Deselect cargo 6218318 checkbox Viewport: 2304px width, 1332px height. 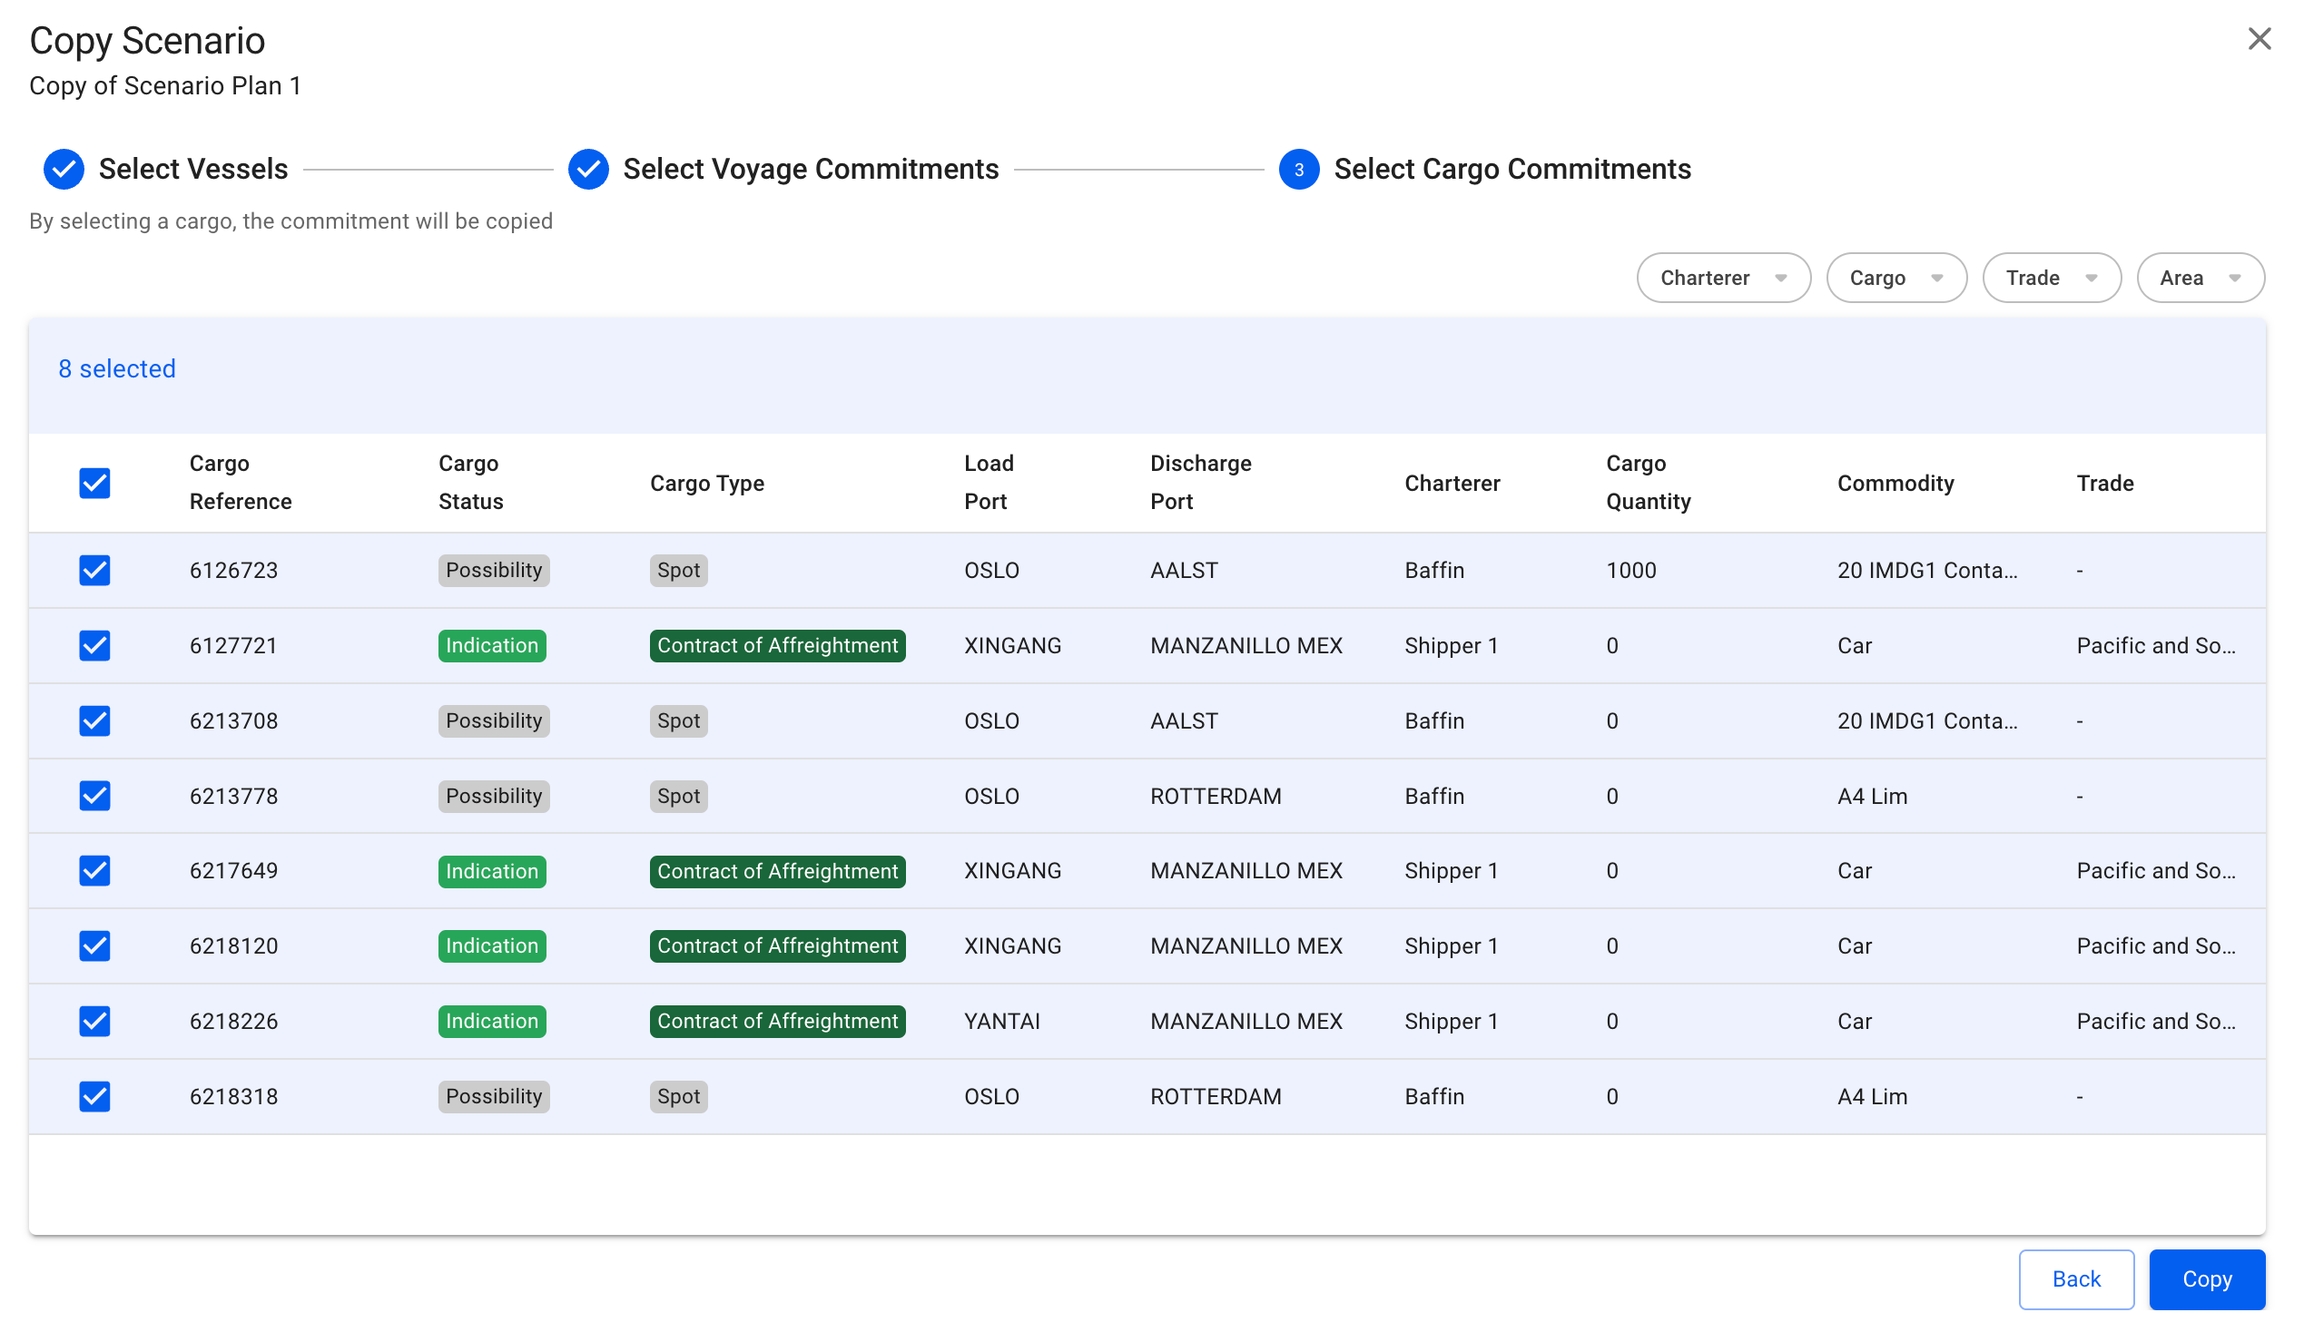95,1096
